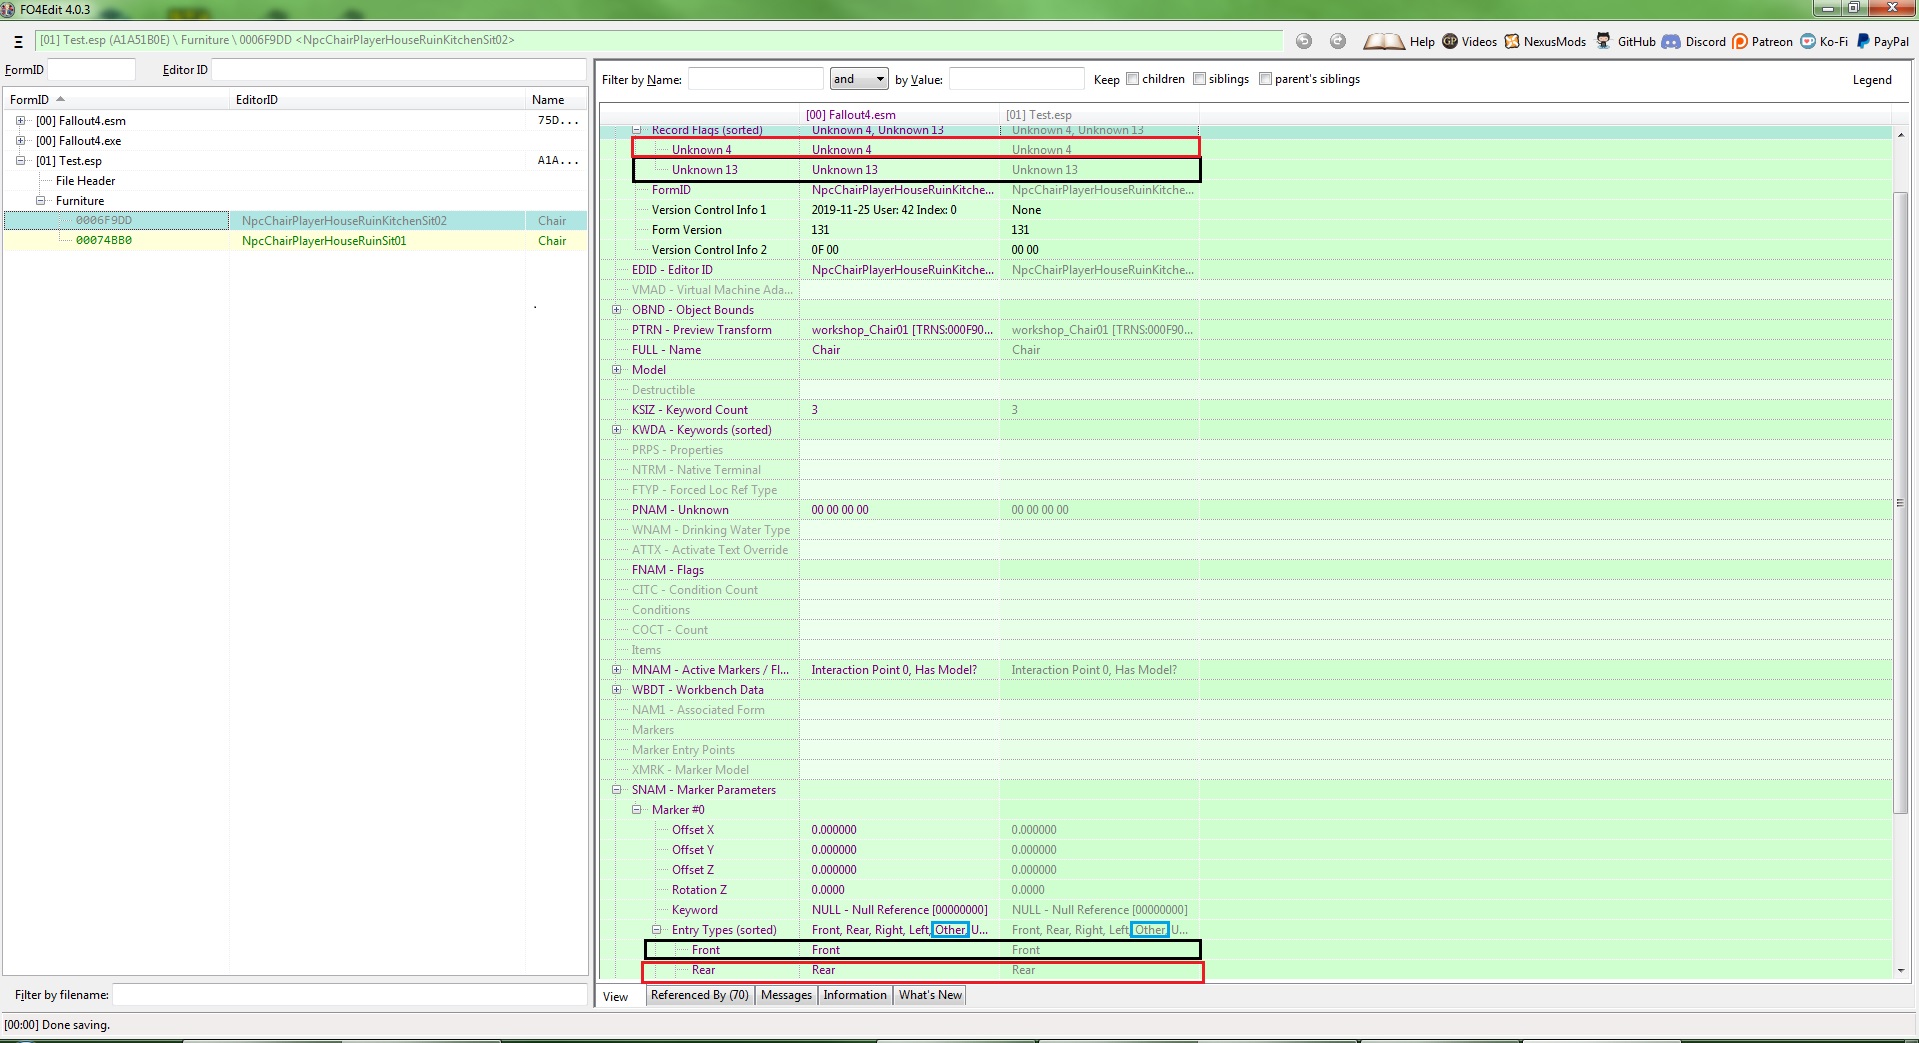Open the NexusMods icon

[1512, 41]
